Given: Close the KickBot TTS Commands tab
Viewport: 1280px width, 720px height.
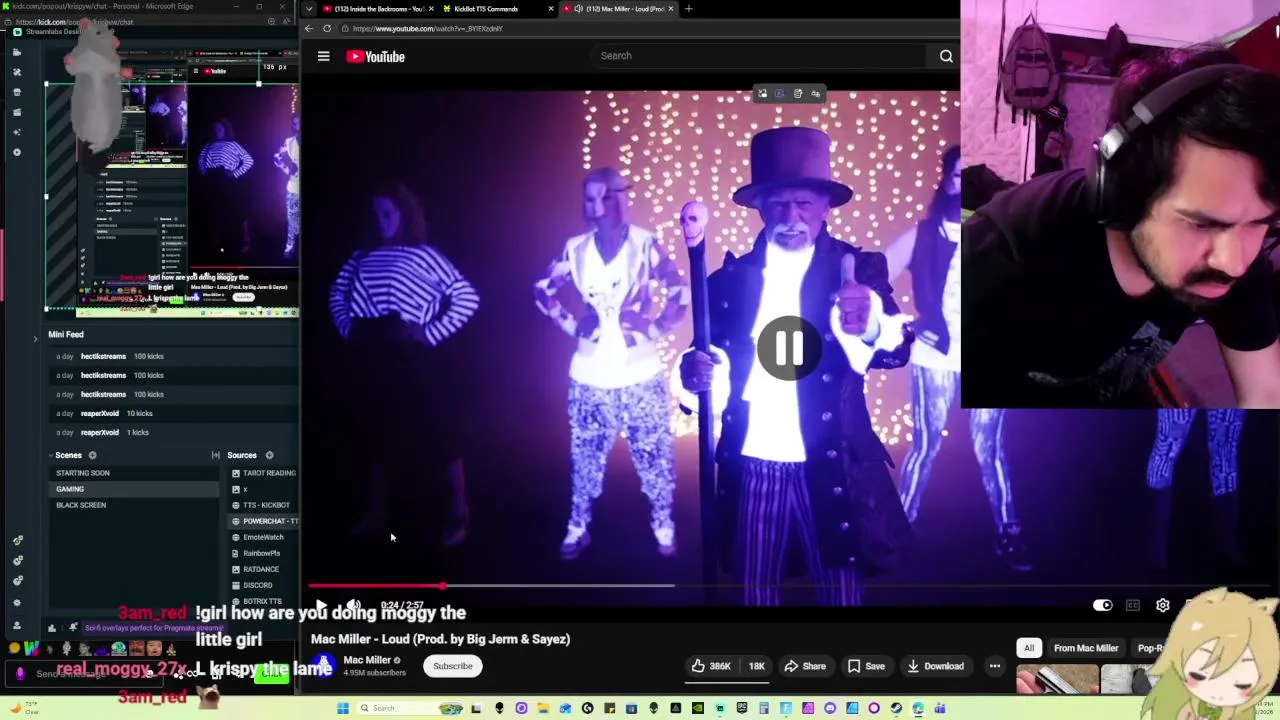Looking at the screenshot, I should tap(550, 9).
